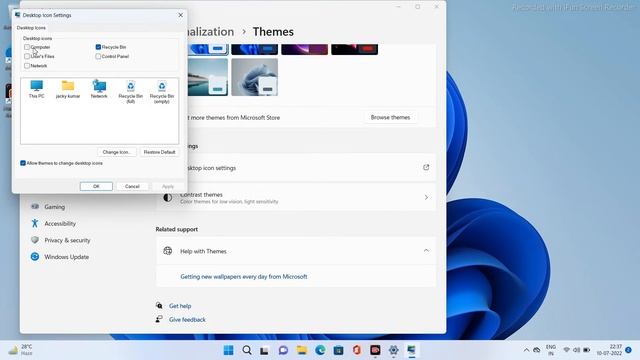Click the Get help link
Viewport: 640px width, 360px height.
[180, 306]
